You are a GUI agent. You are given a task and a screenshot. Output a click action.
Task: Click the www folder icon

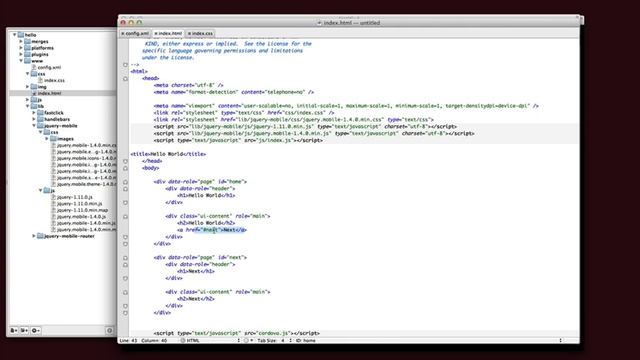tap(27, 61)
